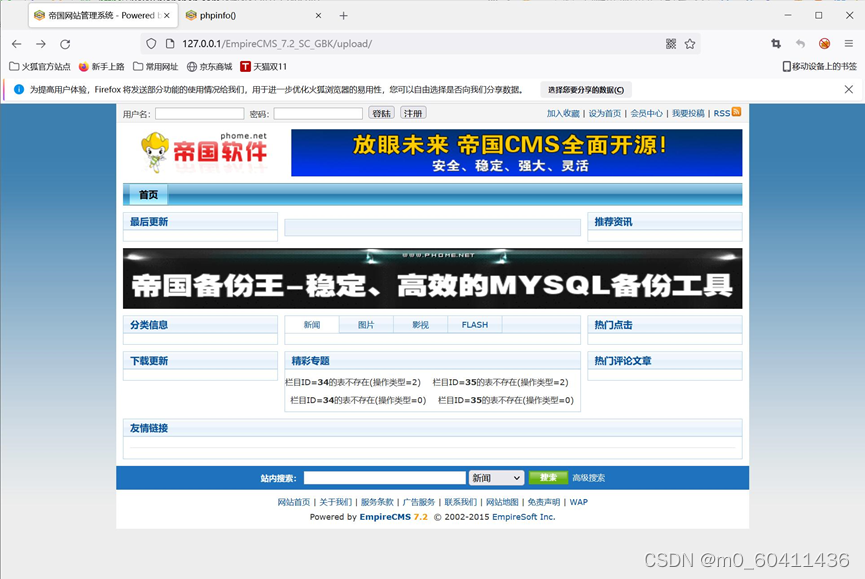Image resolution: width=865 pixels, height=579 pixels.
Task: Click the undo arrow toolbar icon
Action: click(800, 44)
